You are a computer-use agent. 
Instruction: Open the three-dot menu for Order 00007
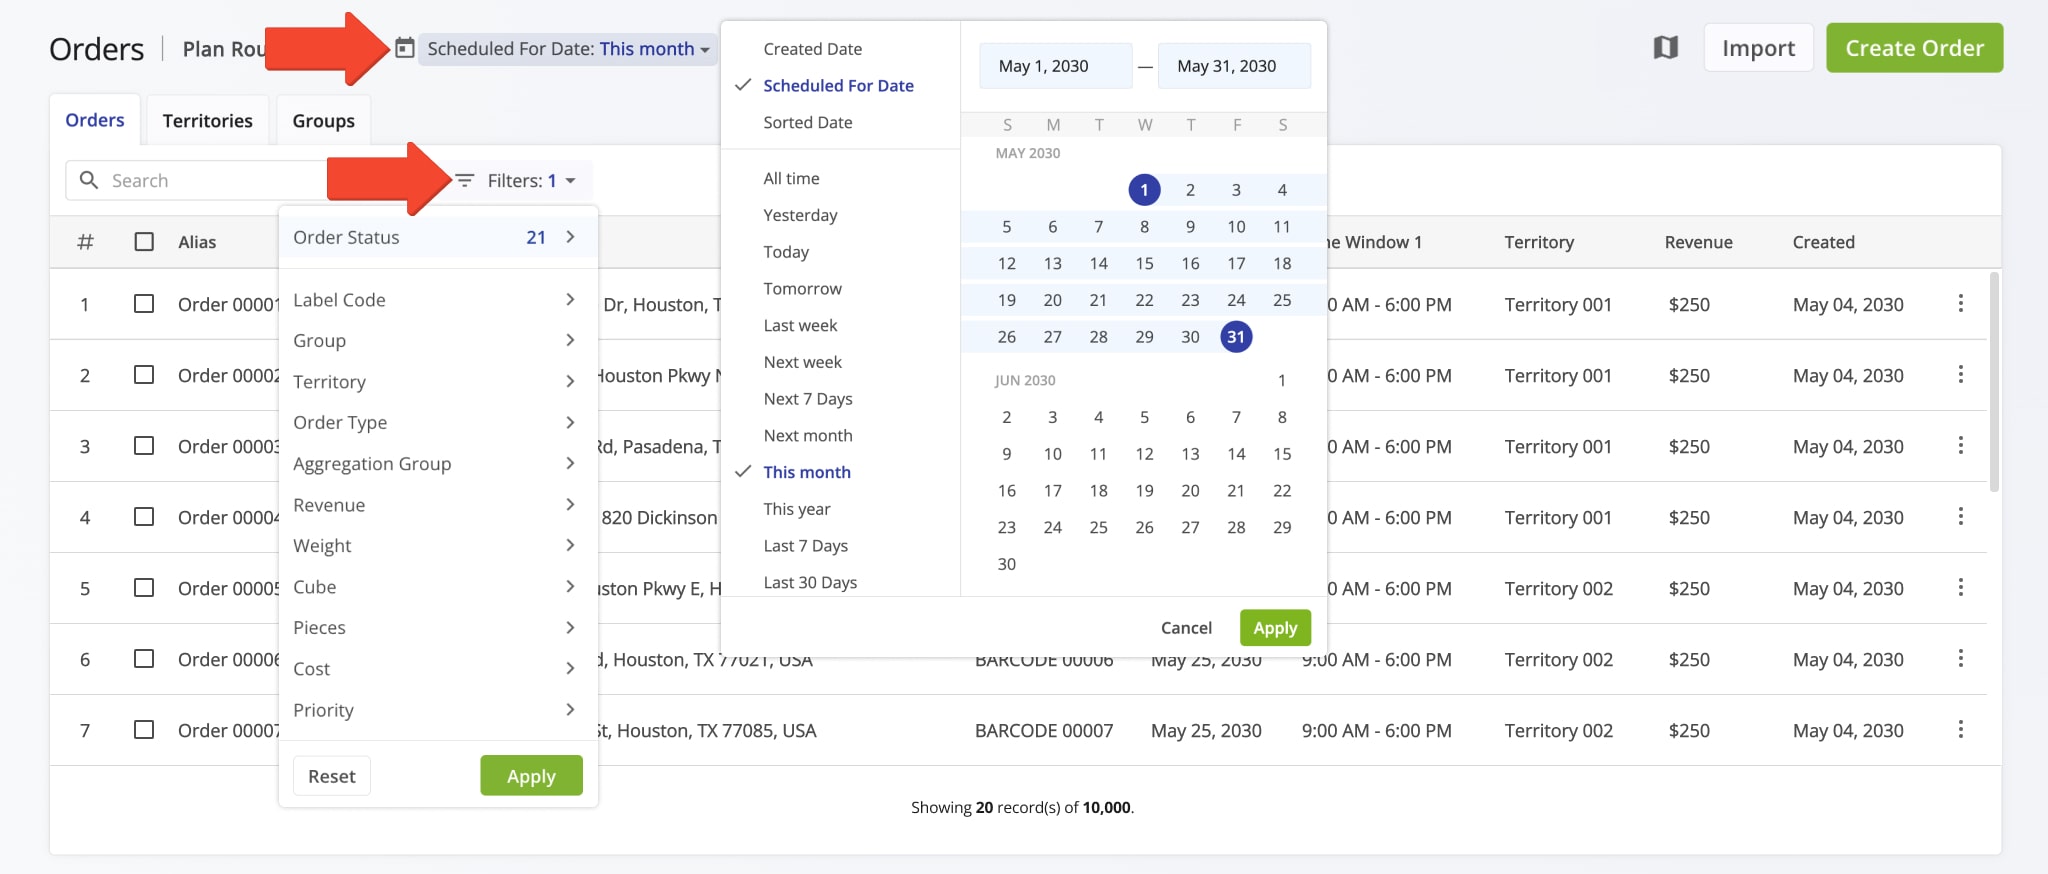(x=1960, y=729)
